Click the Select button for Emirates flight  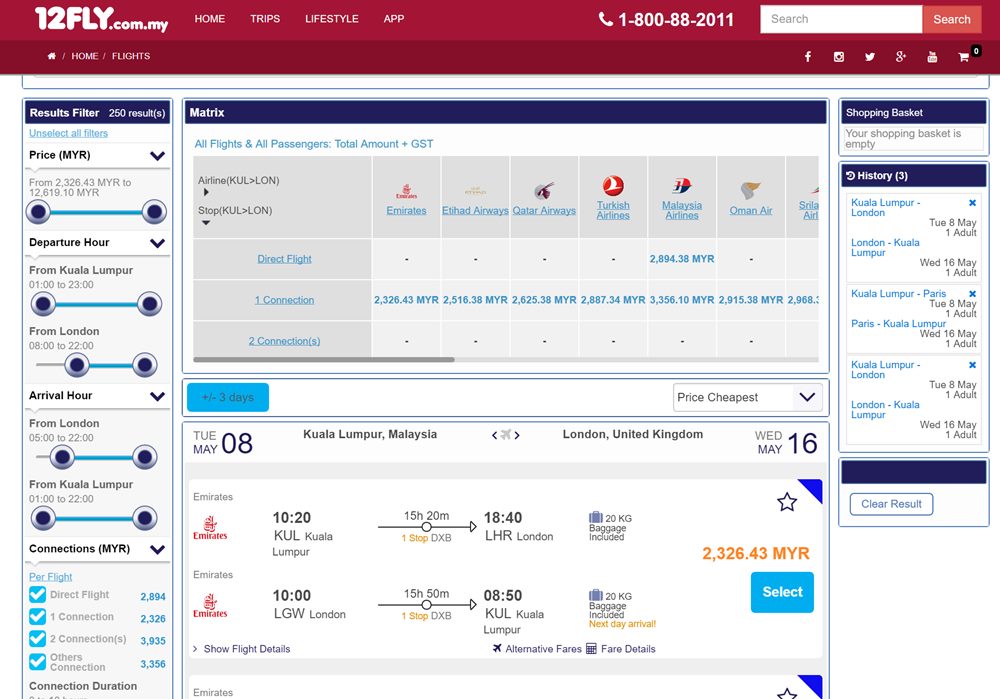(782, 592)
